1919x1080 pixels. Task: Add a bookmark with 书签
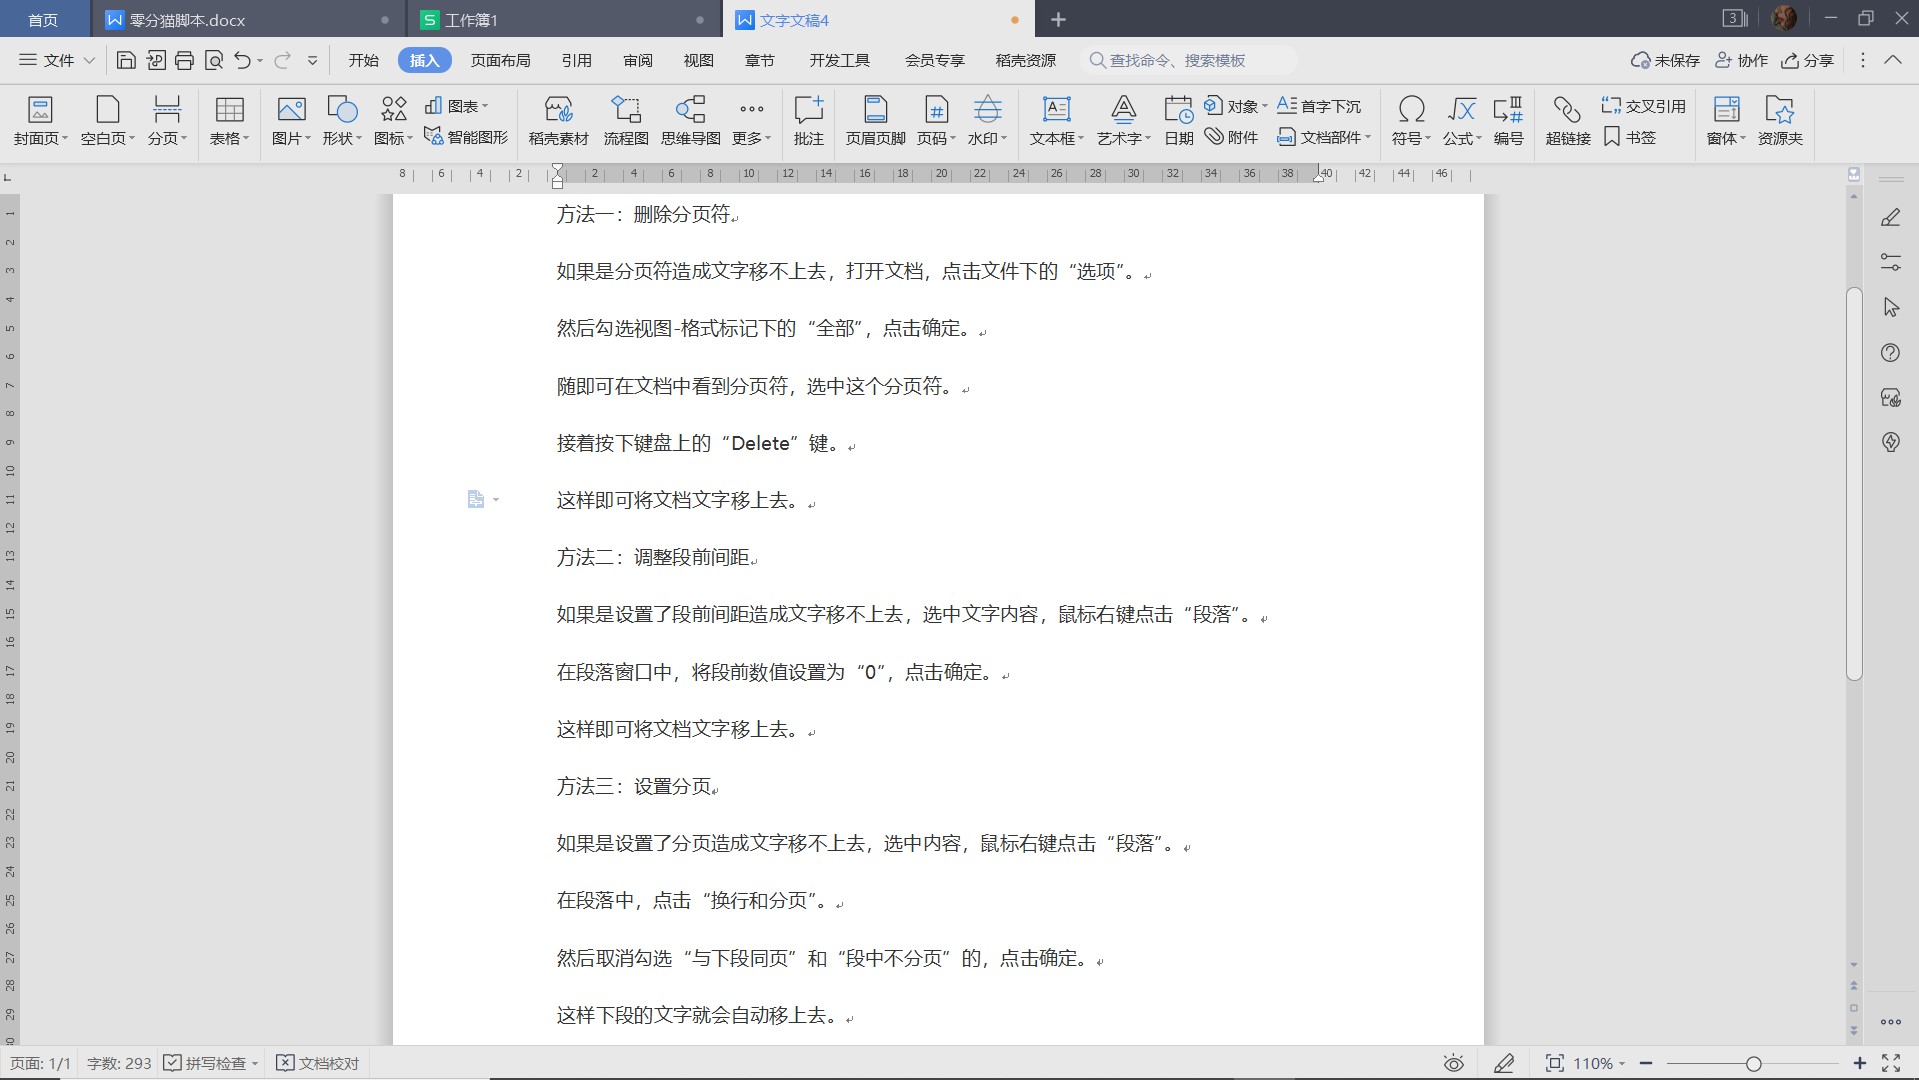(1630, 138)
